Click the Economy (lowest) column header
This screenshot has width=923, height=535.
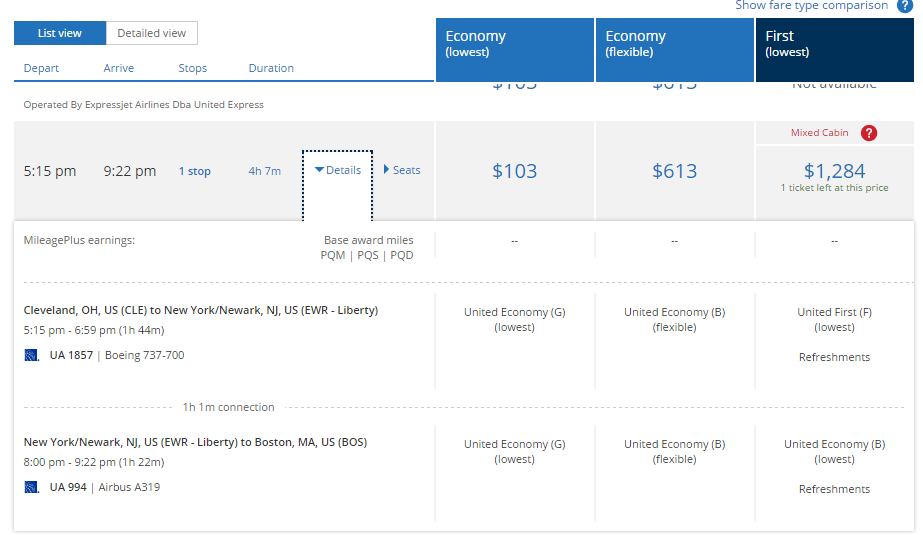[515, 49]
